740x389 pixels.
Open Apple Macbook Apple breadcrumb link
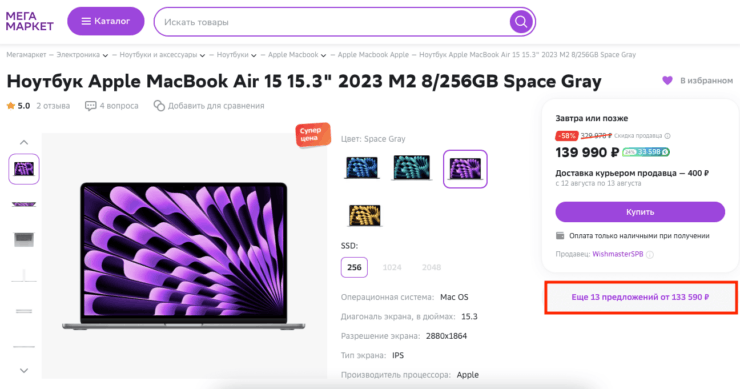(x=373, y=55)
